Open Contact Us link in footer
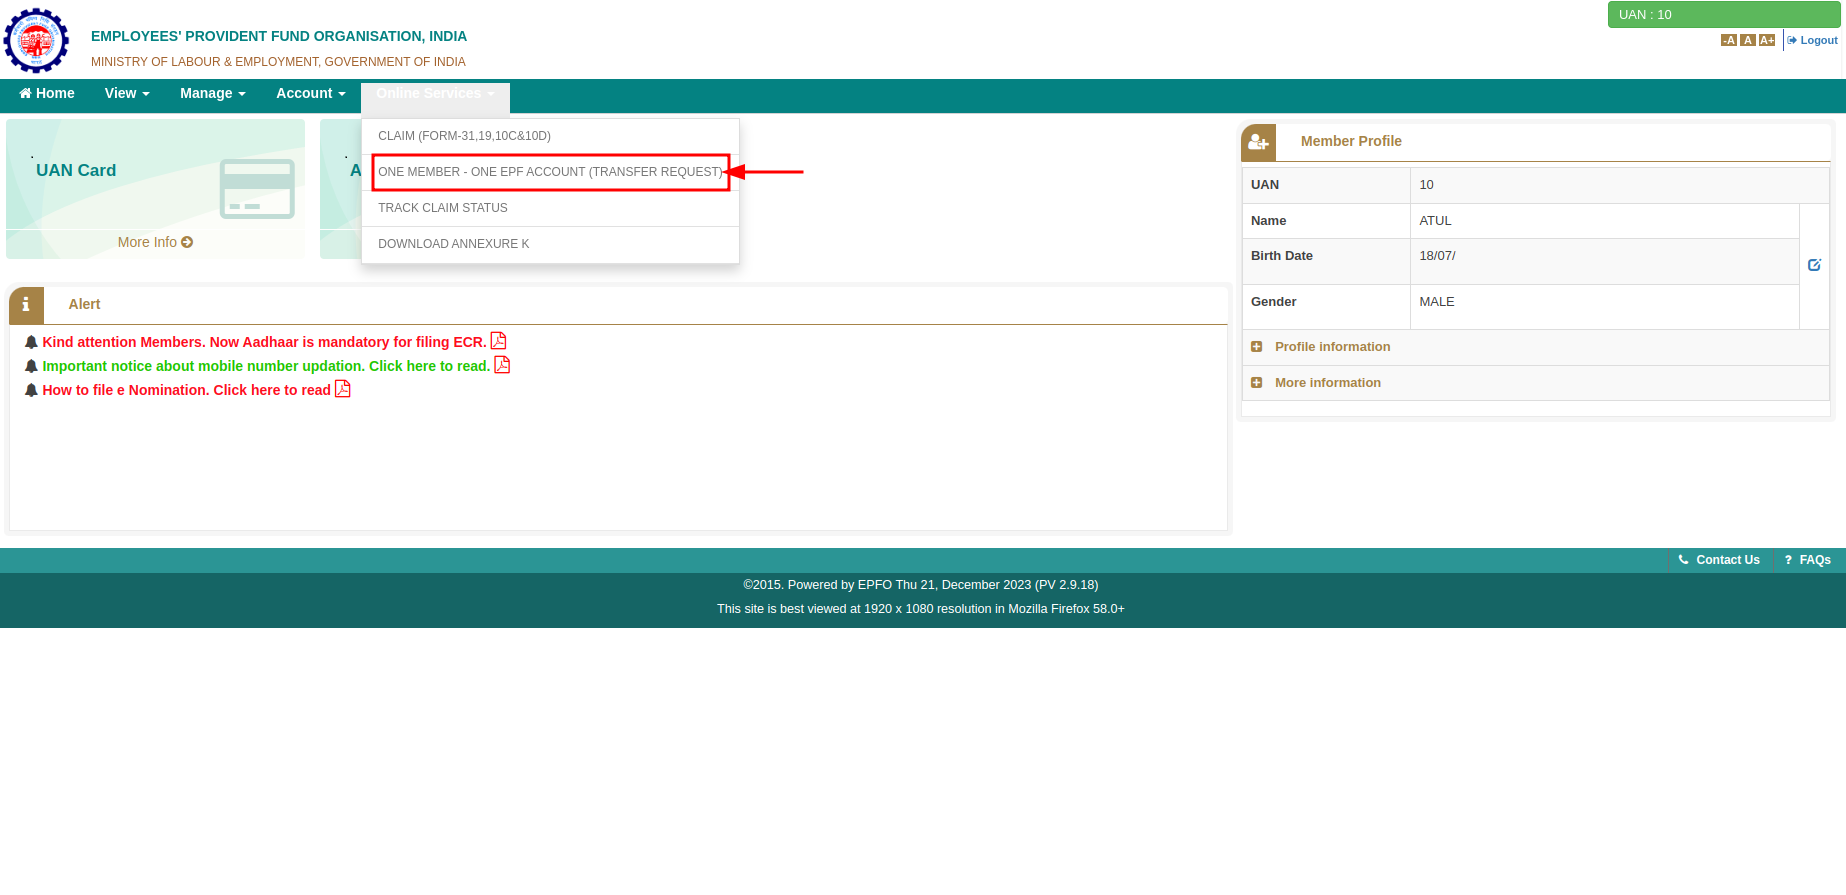Image resolution: width=1846 pixels, height=895 pixels. pyautogui.click(x=1719, y=560)
